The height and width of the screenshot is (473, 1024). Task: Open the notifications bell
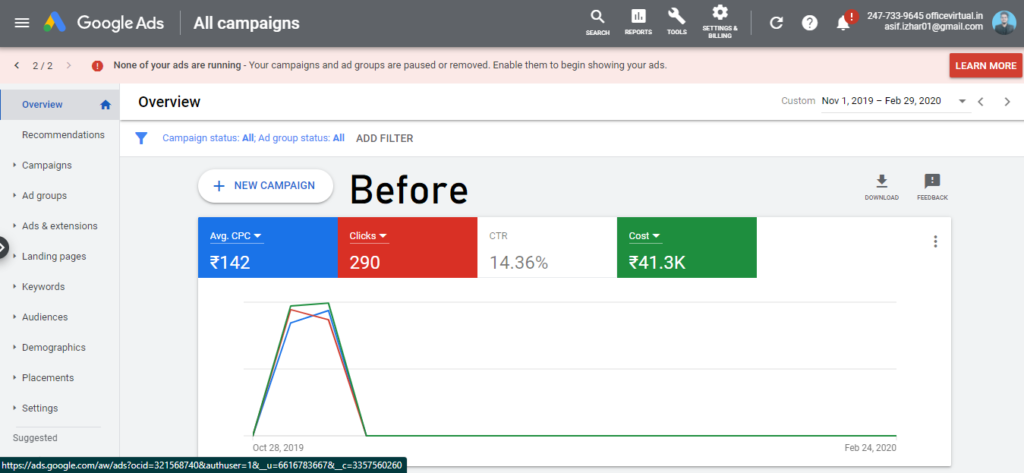(844, 23)
